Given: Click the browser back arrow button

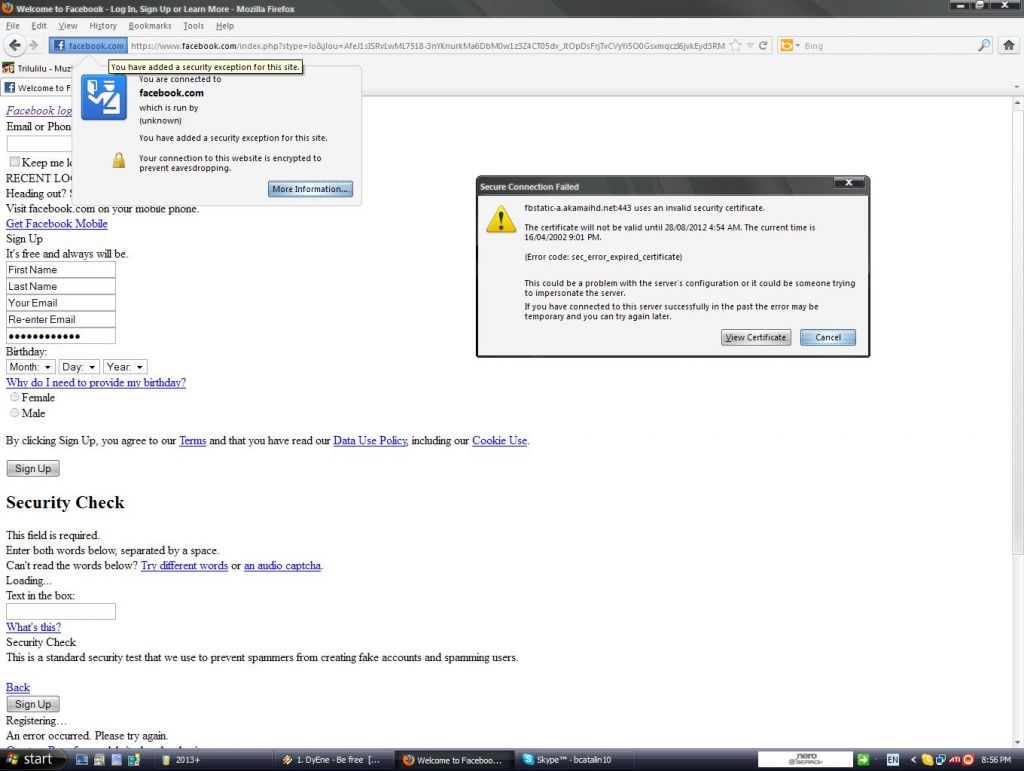Looking at the screenshot, I should point(14,45).
